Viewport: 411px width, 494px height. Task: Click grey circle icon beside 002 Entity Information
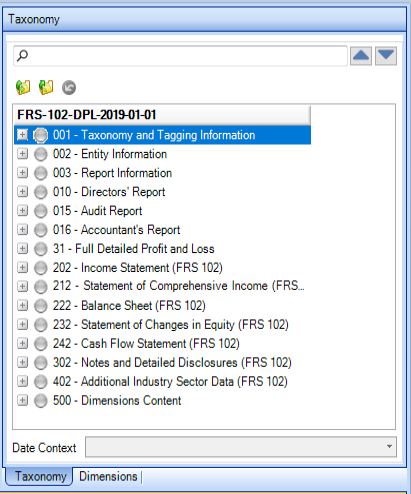click(41, 154)
